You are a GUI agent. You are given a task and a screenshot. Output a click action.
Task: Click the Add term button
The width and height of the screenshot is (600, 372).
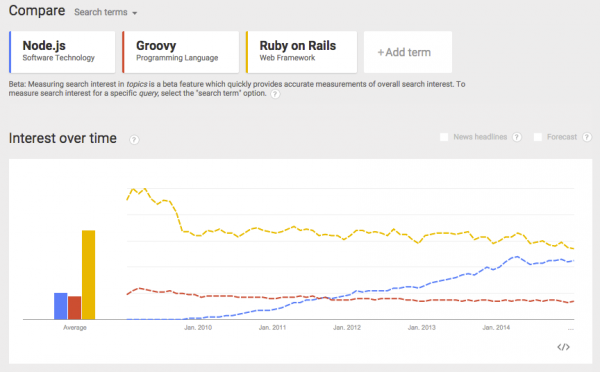[408, 52]
